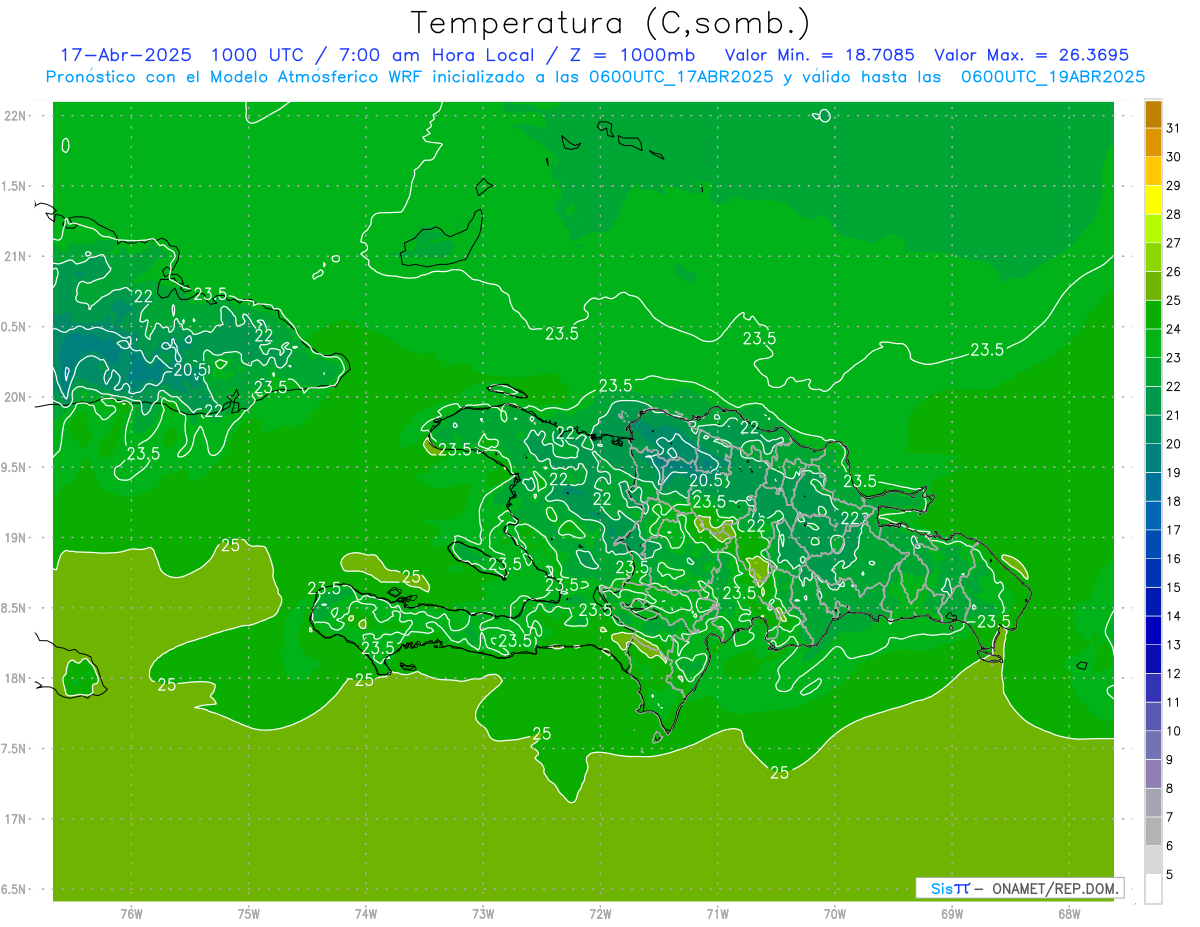Click the '75W' longitude axis label
The height and width of the screenshot is (927, 1200).
248,913
